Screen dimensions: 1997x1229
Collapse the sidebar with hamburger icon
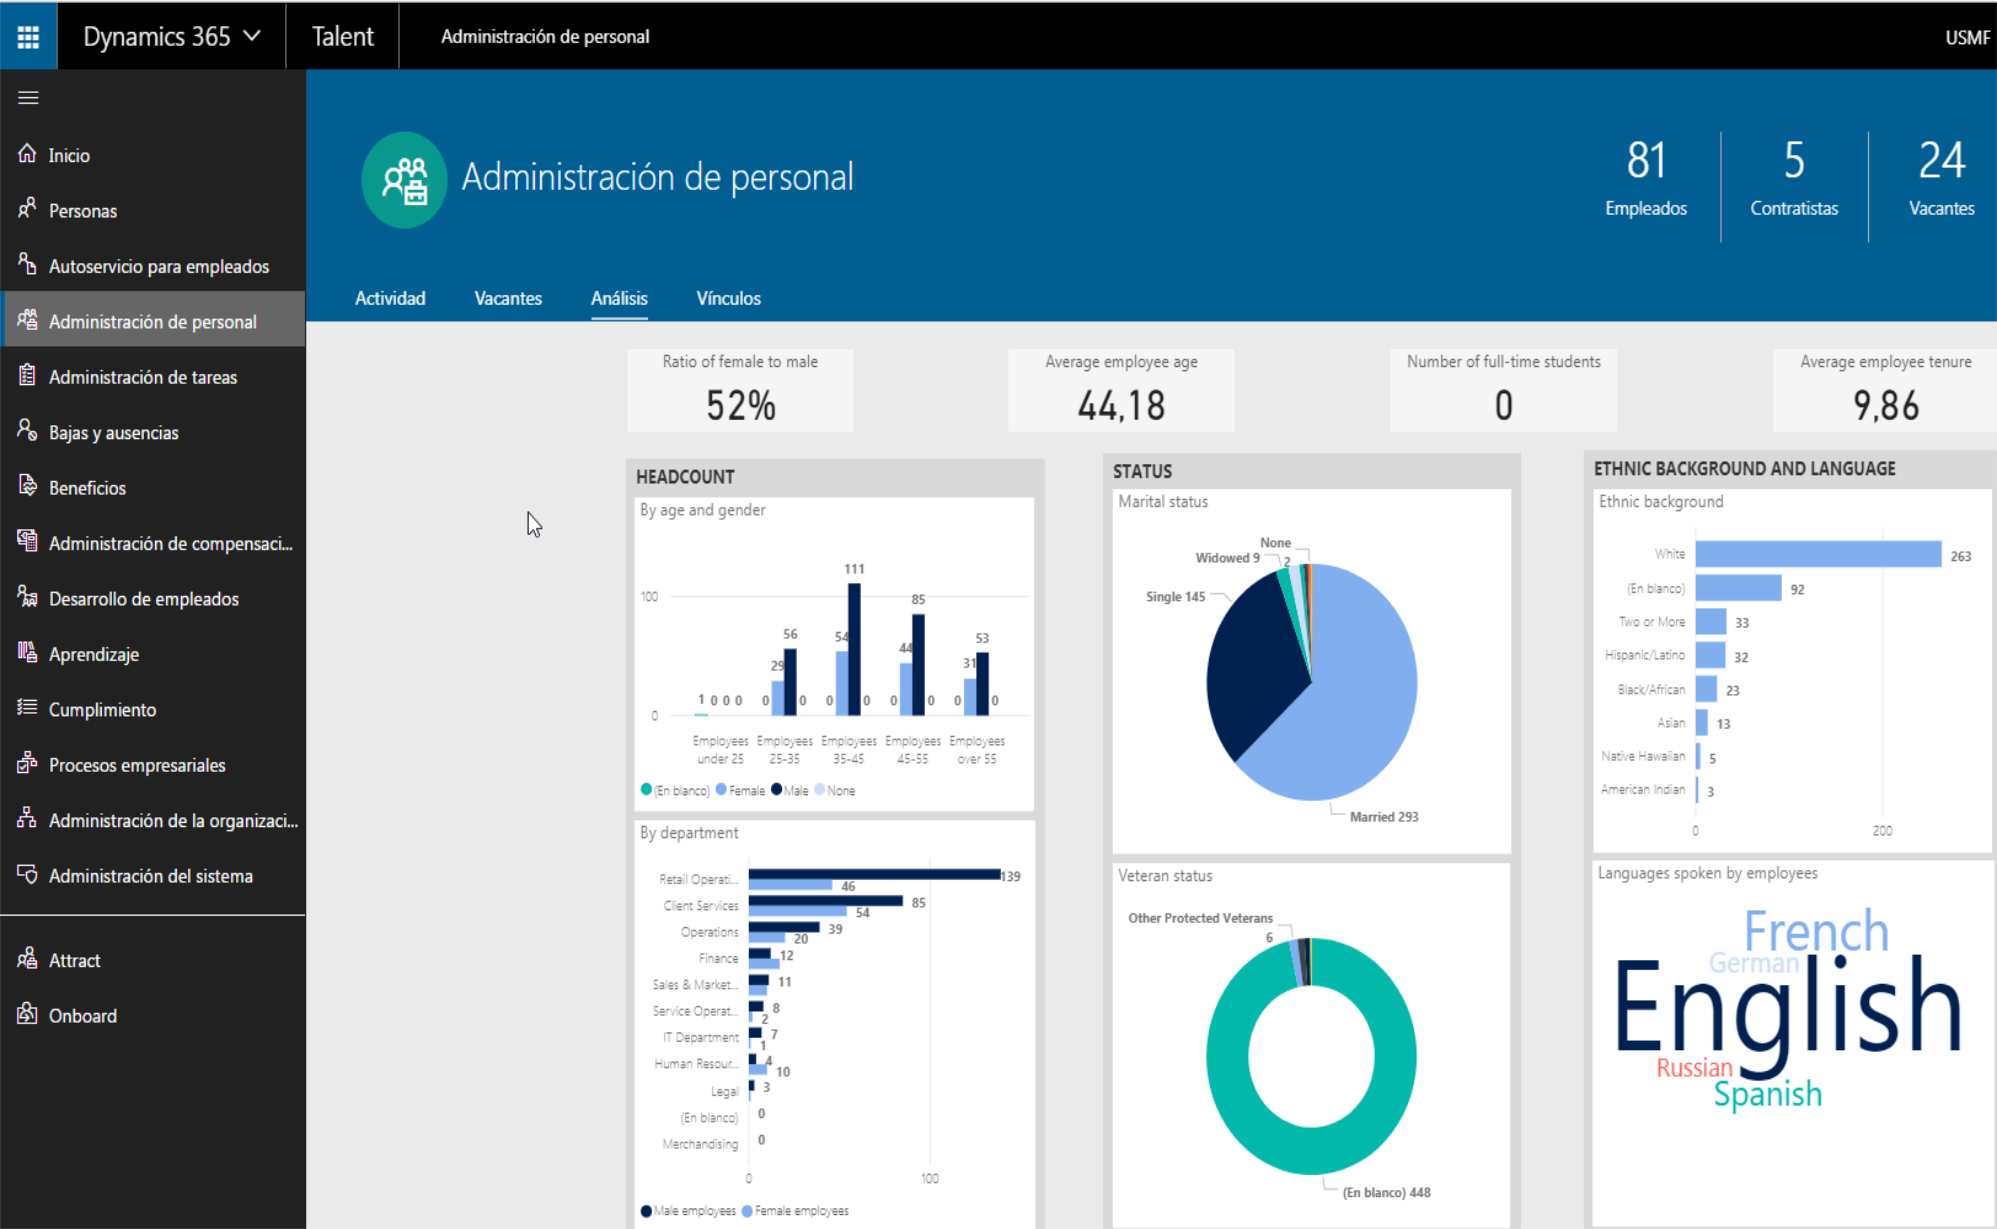click(28, 98)
